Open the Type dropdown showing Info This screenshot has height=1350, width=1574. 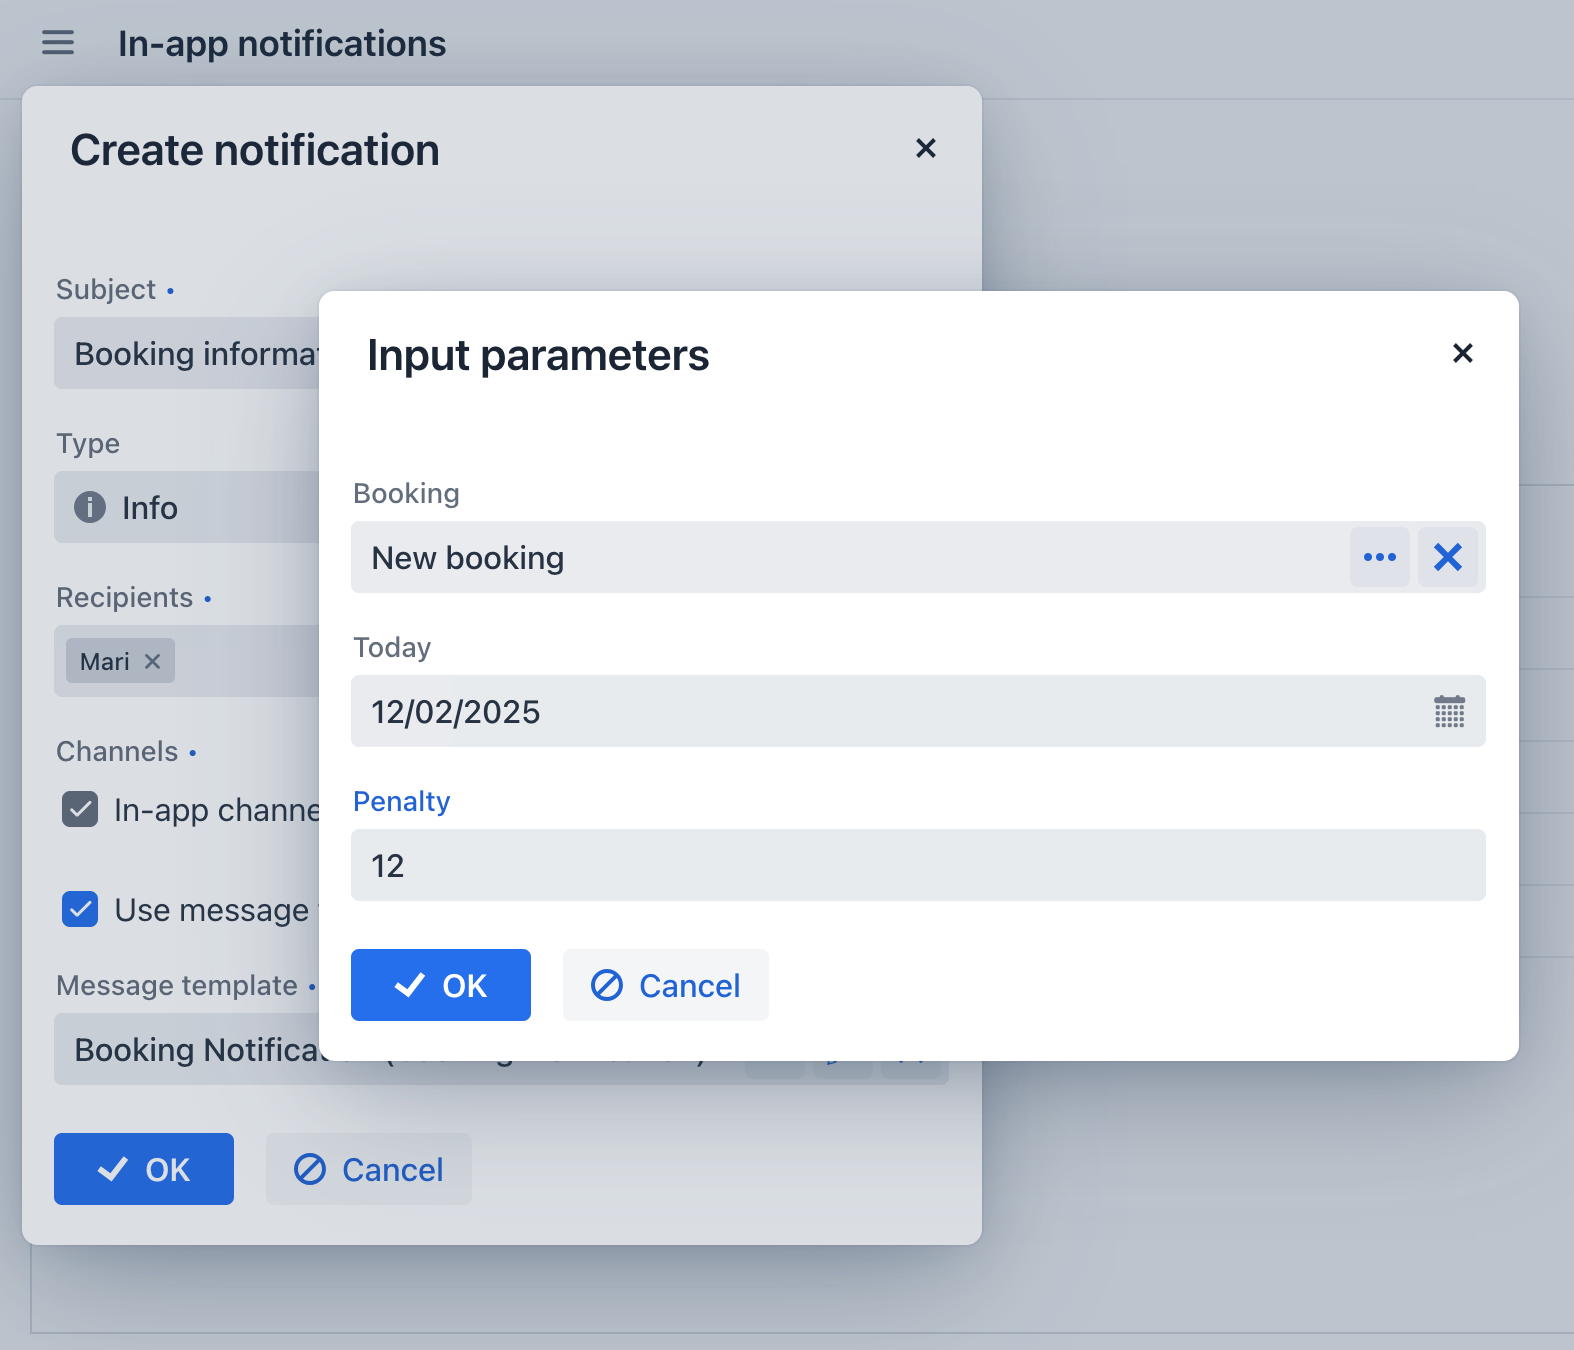187,507
